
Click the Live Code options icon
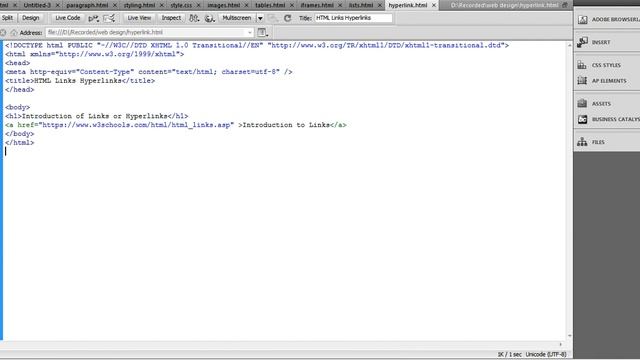click(93, 18)
